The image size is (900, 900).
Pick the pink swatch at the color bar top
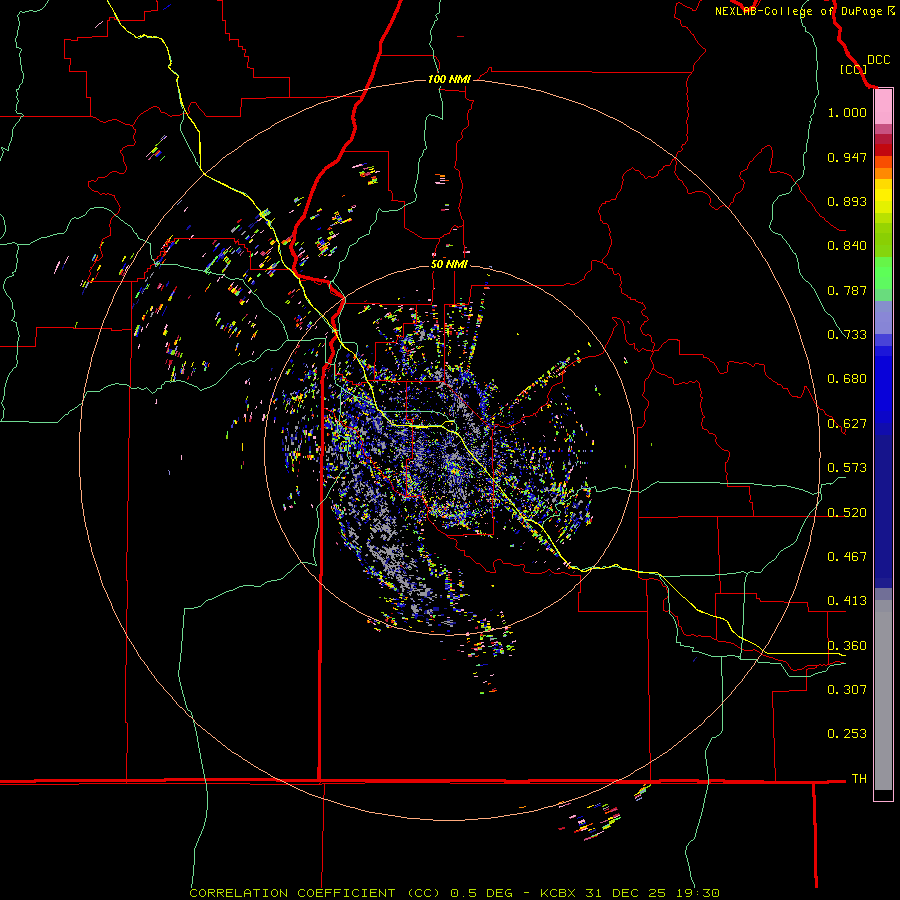pyautogui.click(x=883, y=107)
